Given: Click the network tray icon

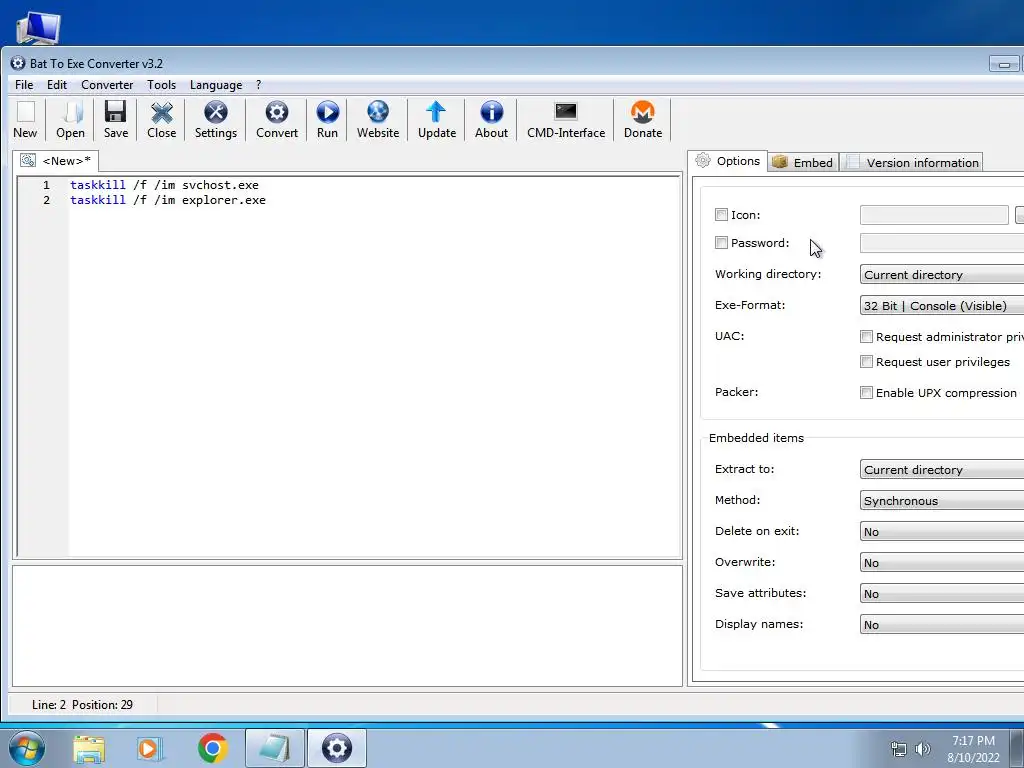Looking at the screenshot, I should [x=899, y=749].
